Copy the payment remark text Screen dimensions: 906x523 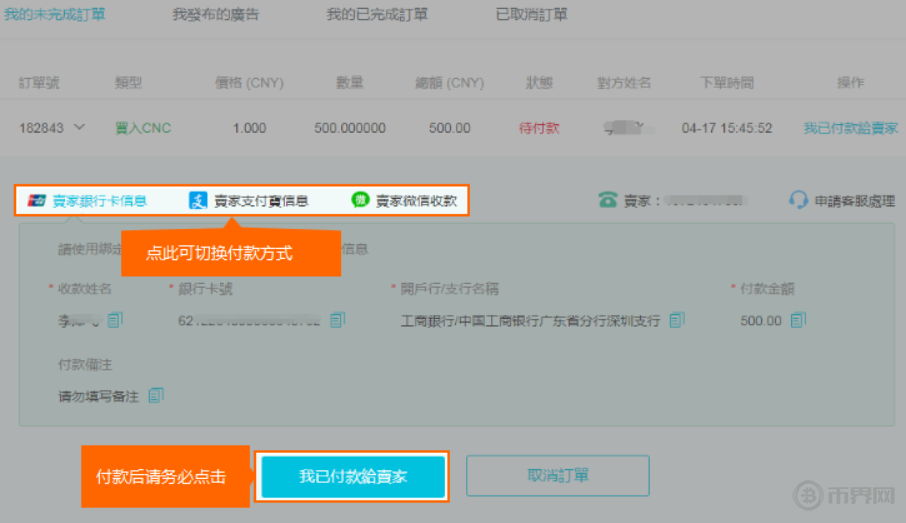click(x=155, y=395)
